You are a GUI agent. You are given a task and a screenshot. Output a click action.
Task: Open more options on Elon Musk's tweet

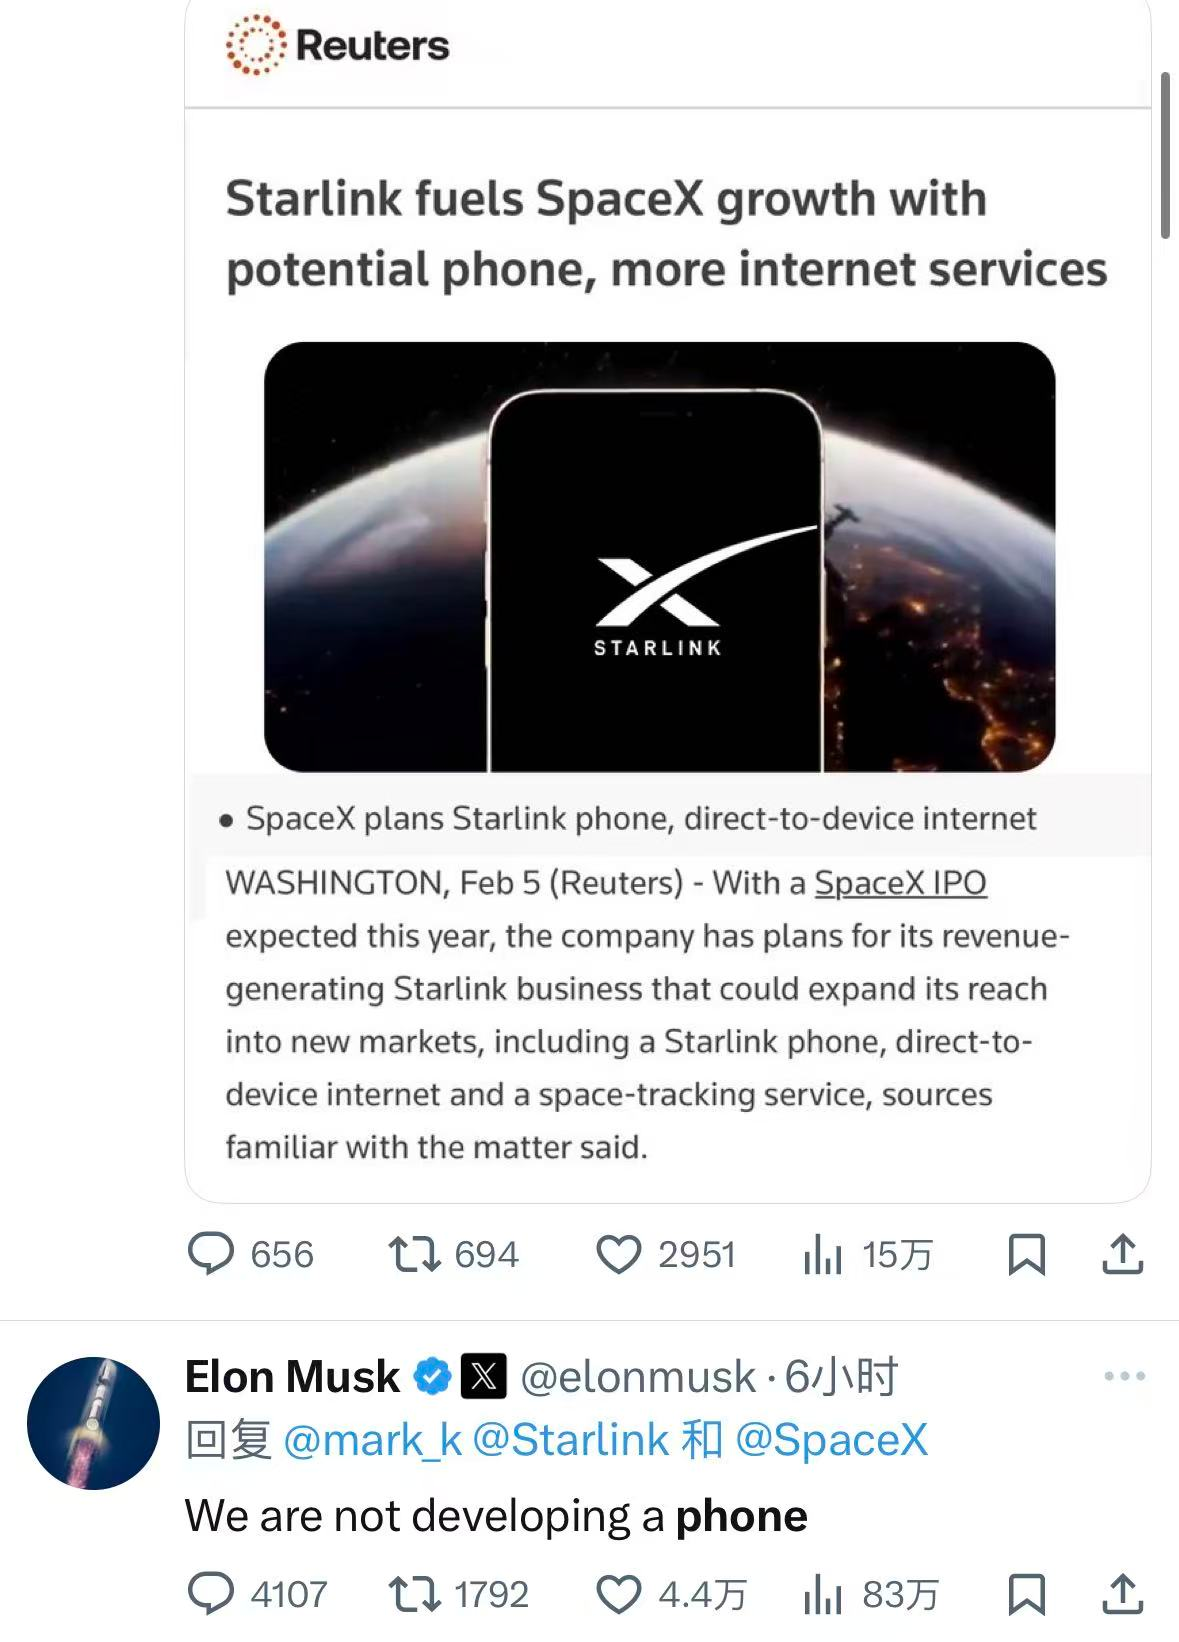point(1124,1377)
